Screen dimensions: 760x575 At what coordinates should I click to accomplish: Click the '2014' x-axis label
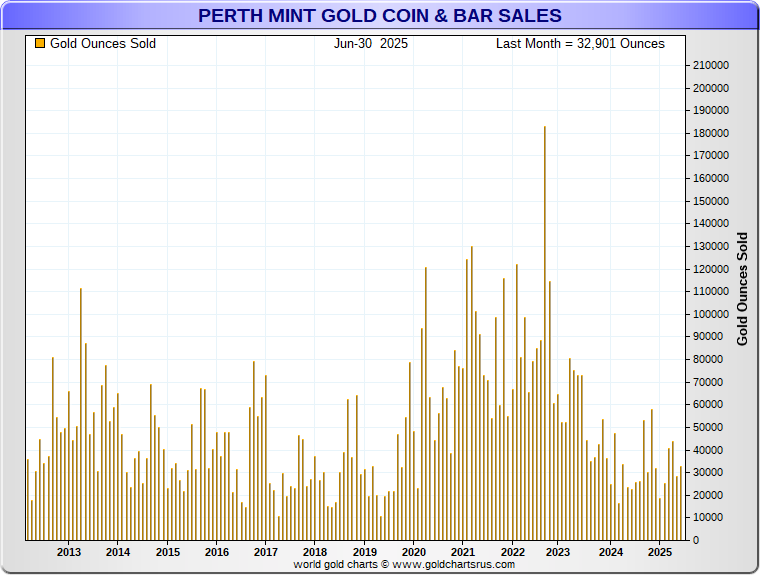[x=118, y=552]
